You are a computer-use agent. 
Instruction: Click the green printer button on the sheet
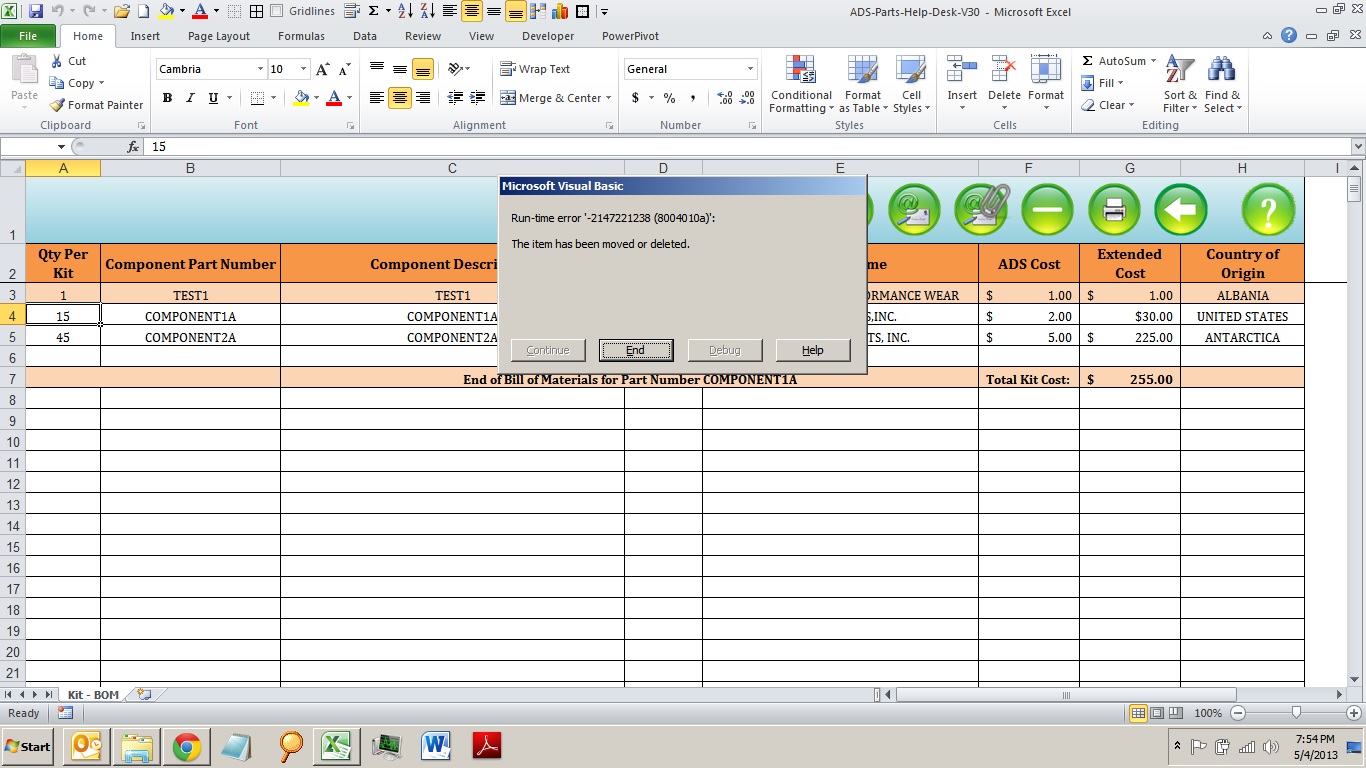coord(1114,209)
